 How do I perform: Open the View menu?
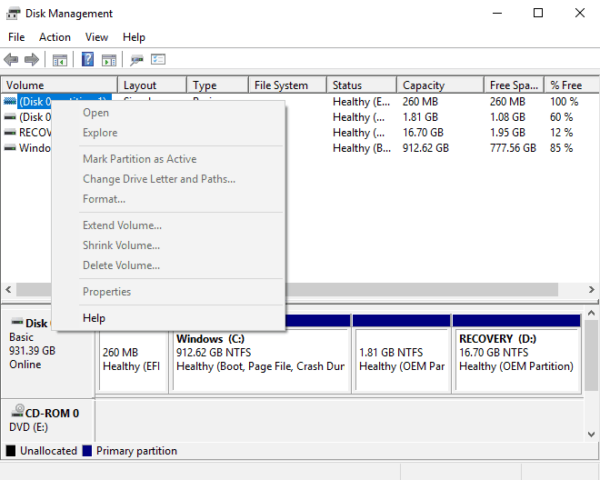96,37
